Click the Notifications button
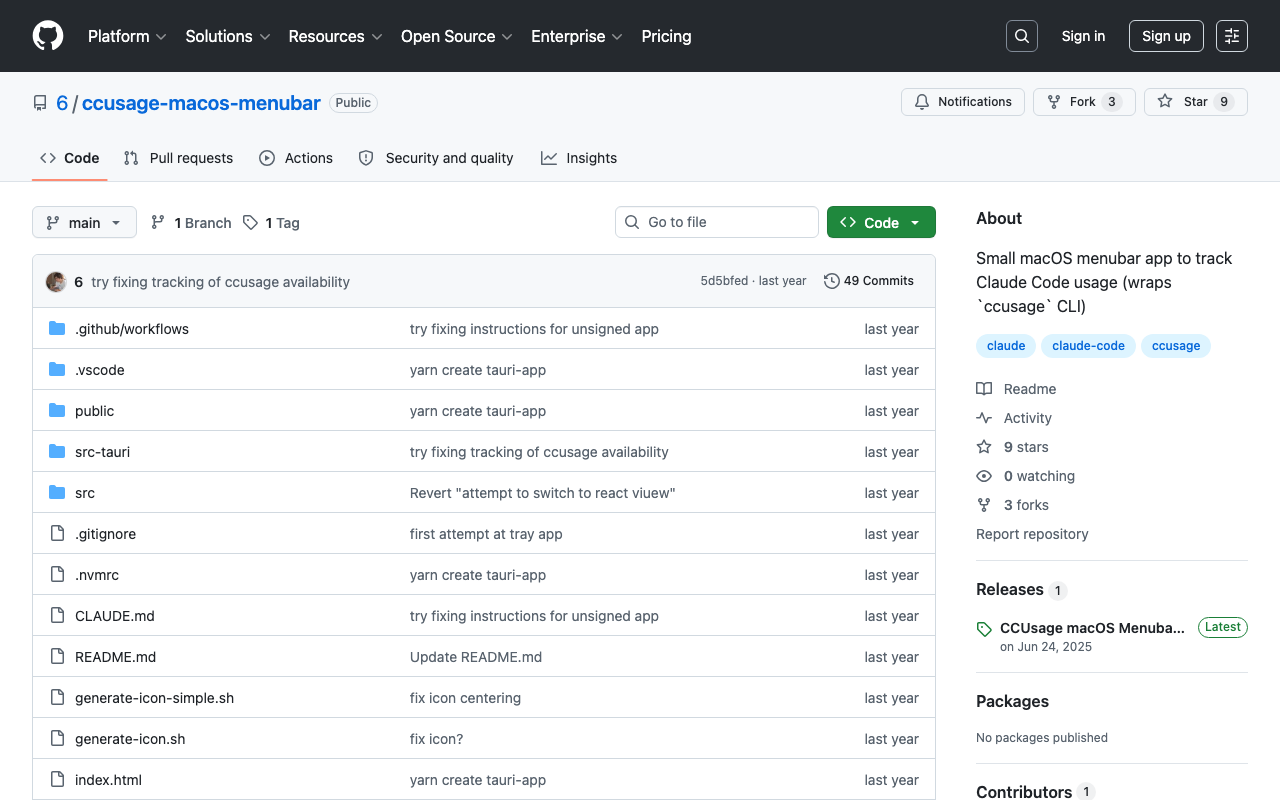The image size is (1280, 800). 963,102
